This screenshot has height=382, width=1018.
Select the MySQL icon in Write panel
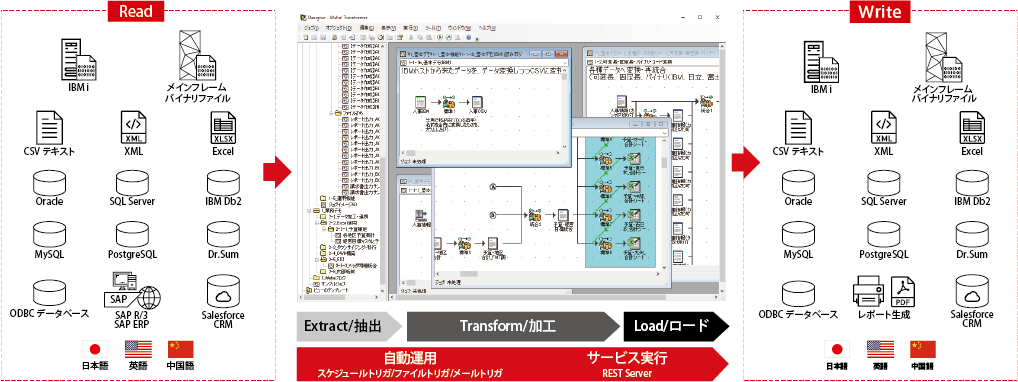798,235
